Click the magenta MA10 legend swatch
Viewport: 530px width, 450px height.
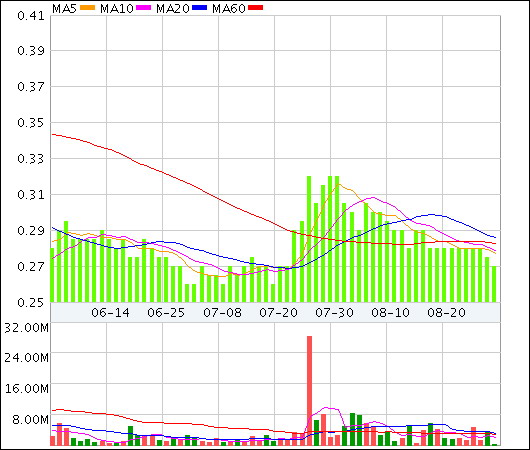(x=143, y=8)
